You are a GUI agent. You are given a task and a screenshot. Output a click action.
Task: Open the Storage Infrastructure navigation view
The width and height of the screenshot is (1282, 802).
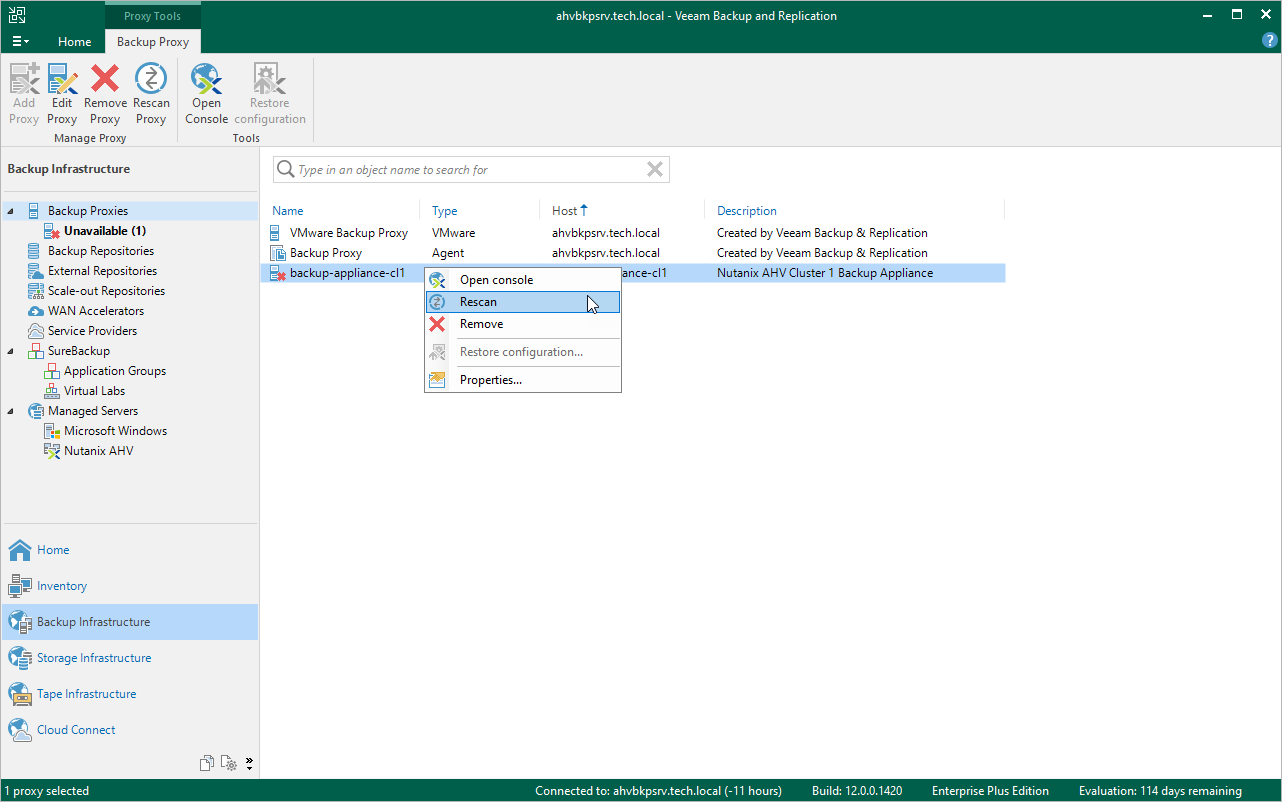[129, 658]
